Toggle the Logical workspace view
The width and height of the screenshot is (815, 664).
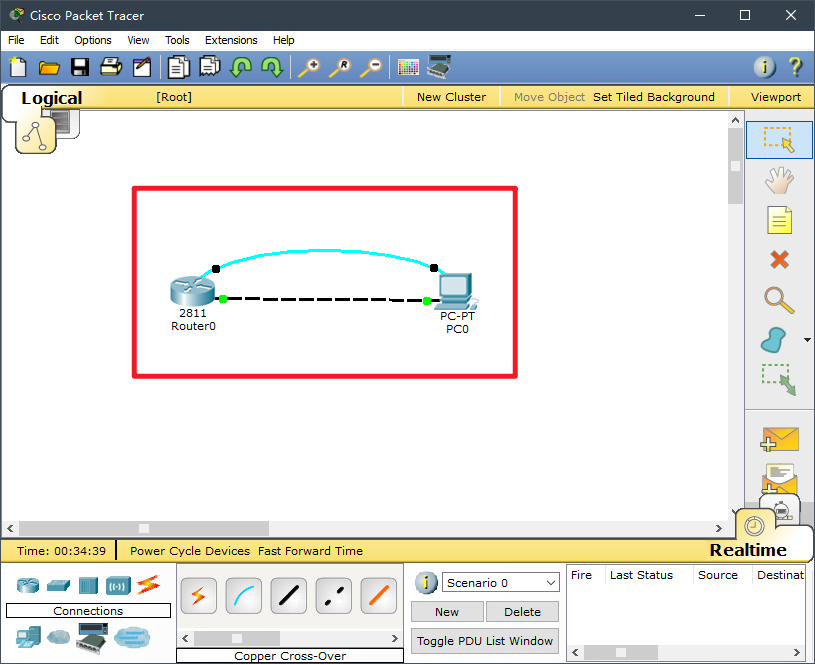pos(52,97)
